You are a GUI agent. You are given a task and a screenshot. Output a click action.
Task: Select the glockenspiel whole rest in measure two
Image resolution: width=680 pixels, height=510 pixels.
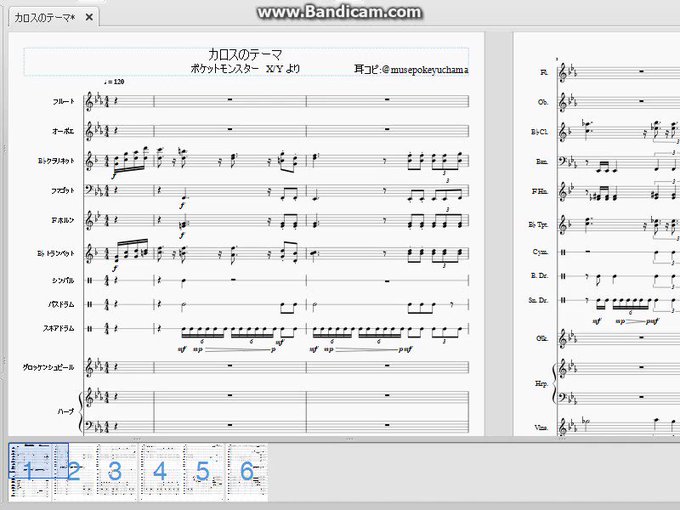230,366
